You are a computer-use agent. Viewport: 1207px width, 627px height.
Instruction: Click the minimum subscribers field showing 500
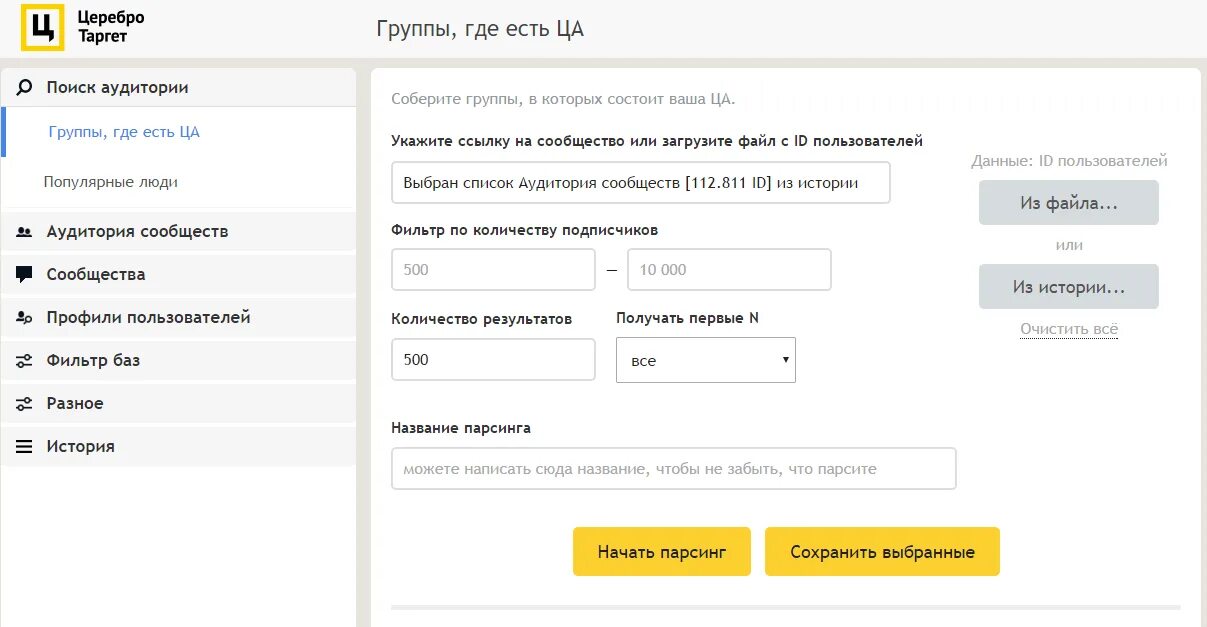[x=493, y=269]
